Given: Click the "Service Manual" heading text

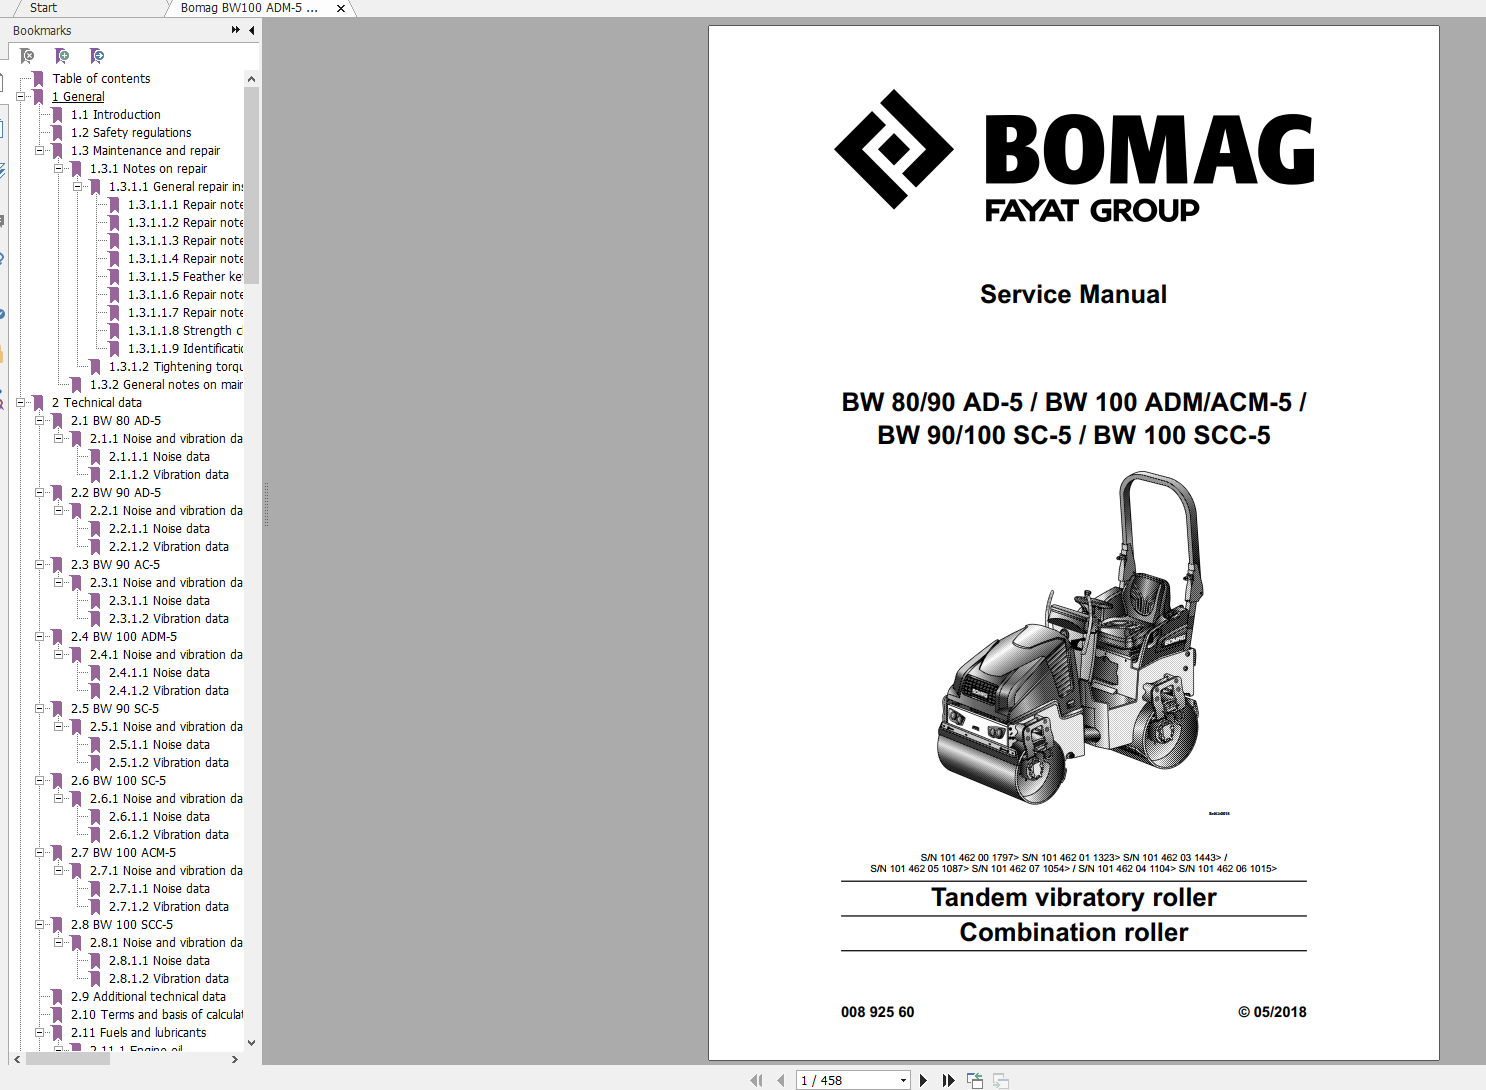Looking at the screenshot, I should [x=1073, y=294].
